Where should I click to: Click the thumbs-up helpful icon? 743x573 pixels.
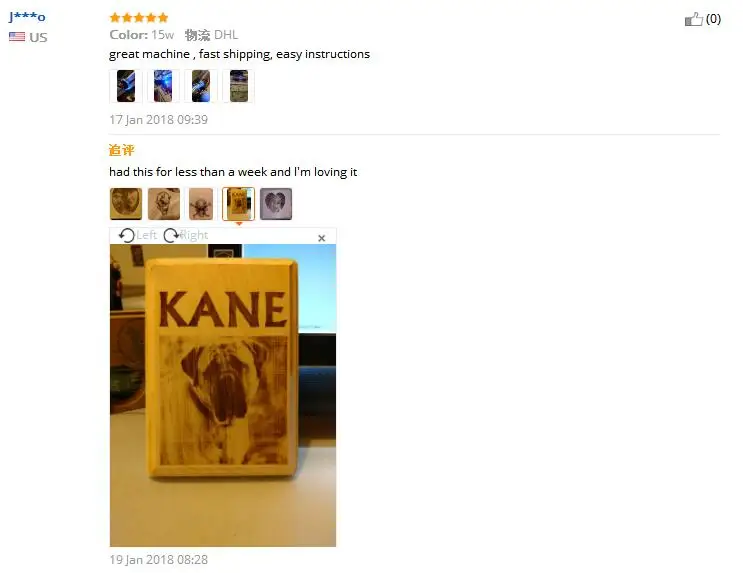[693, 19]
